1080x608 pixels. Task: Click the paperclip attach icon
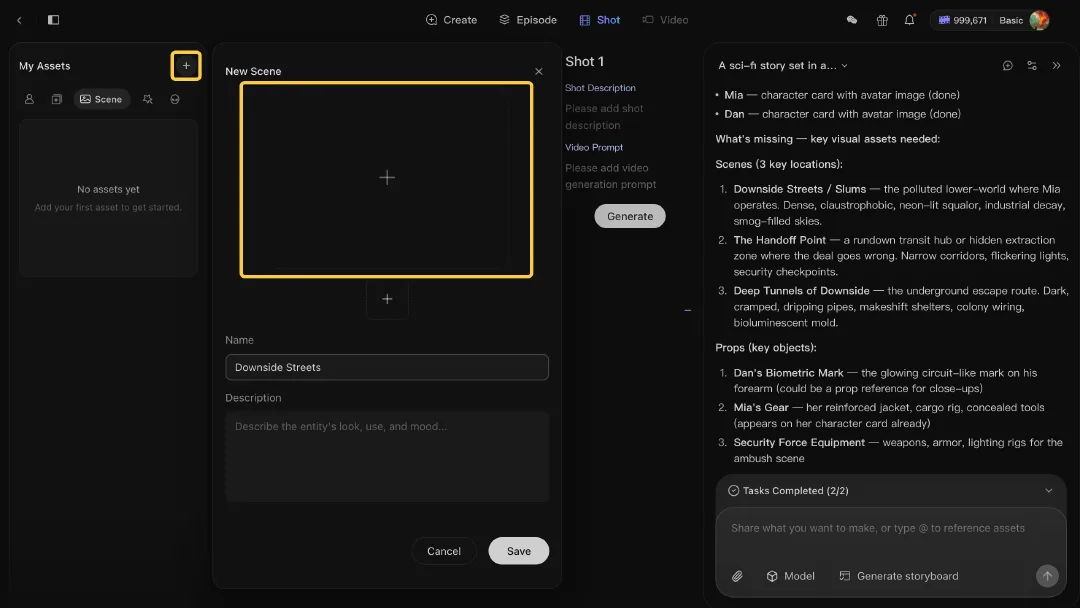737,576
